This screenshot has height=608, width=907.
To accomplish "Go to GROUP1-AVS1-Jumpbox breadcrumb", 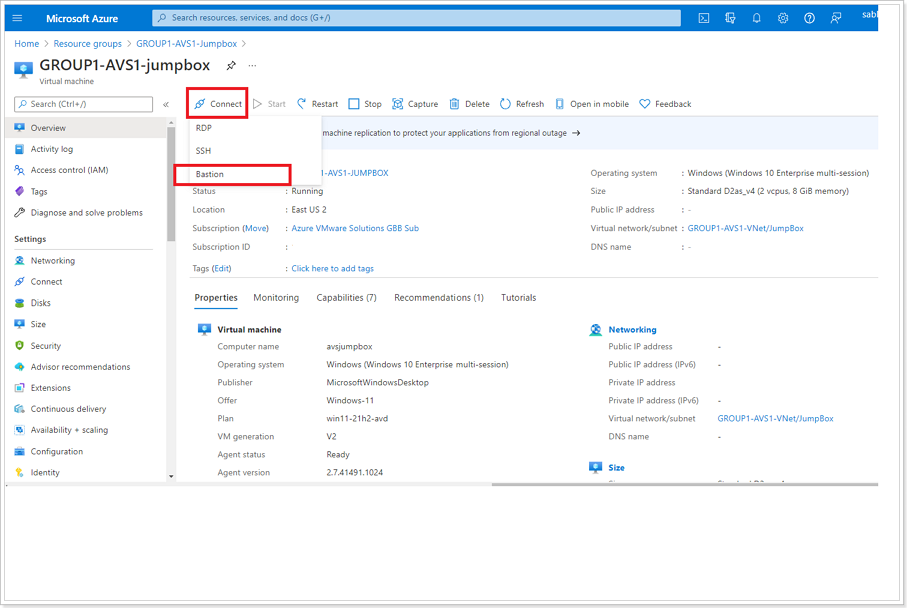I will 186,44.
